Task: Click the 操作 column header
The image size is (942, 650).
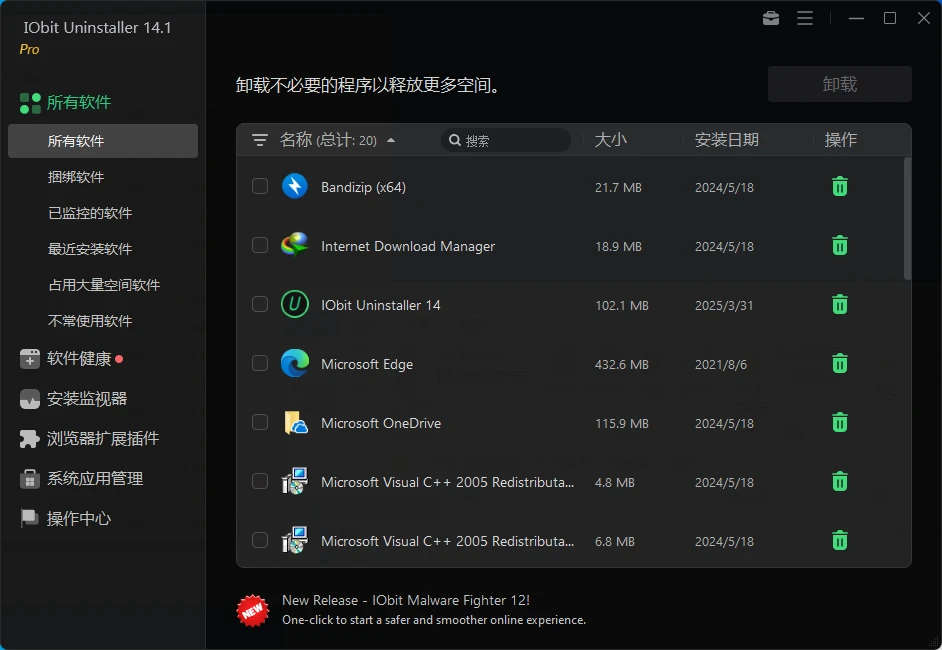Action: [x=840, y=140]
